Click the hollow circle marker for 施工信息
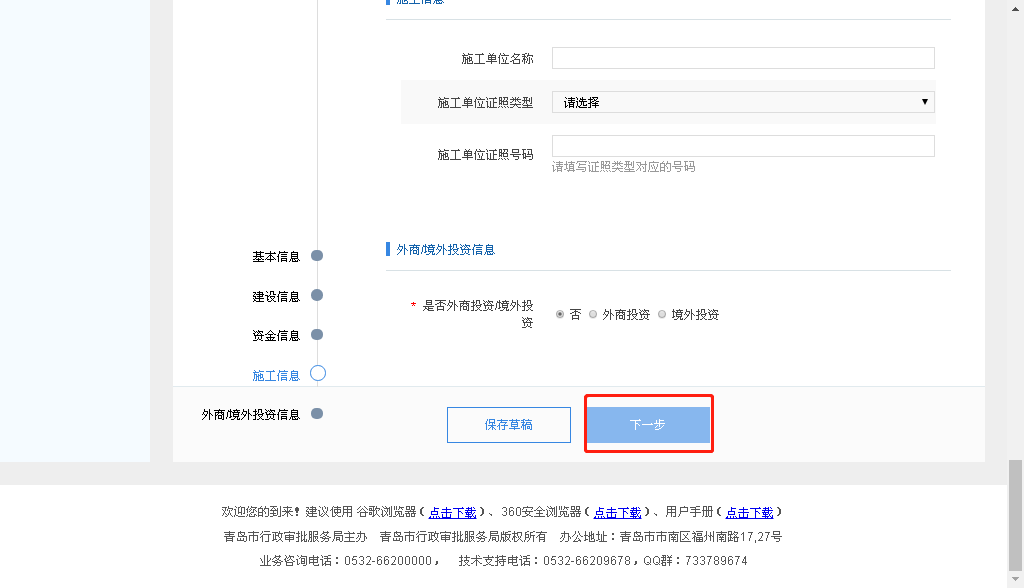 click(x=318, y=374)
